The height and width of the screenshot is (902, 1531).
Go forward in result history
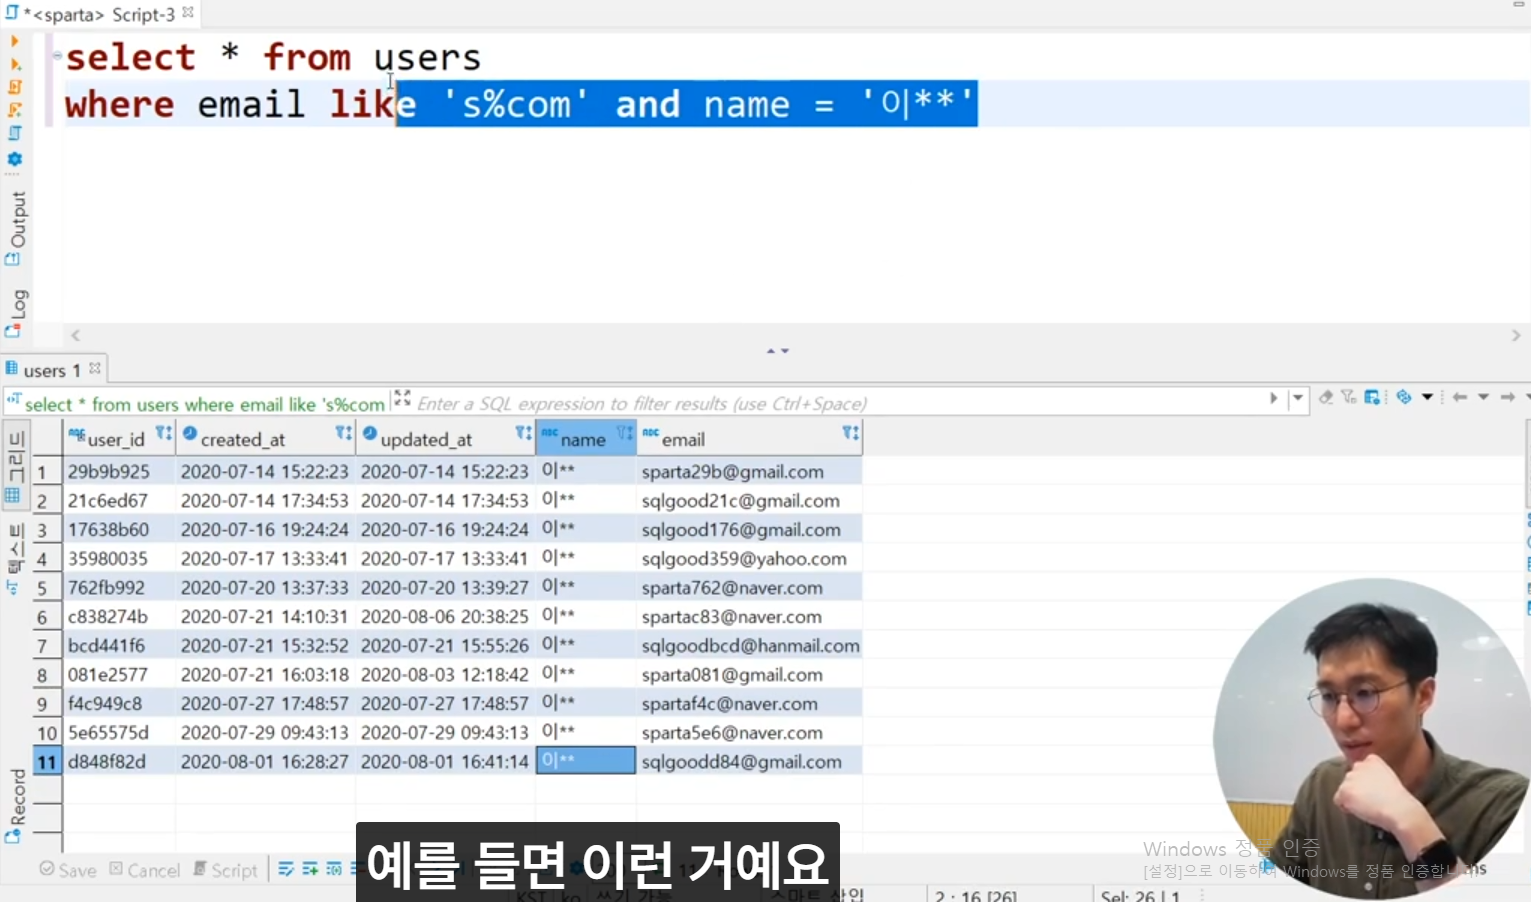coord(1507,397)
